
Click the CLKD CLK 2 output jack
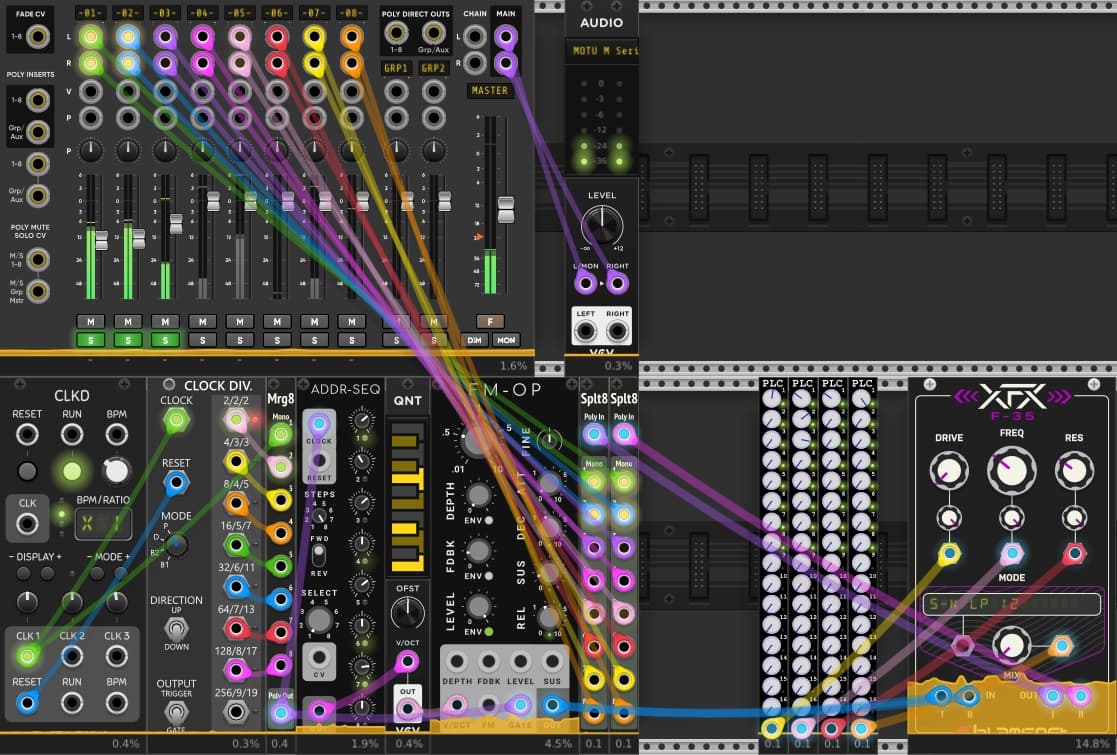pos(72,655)
